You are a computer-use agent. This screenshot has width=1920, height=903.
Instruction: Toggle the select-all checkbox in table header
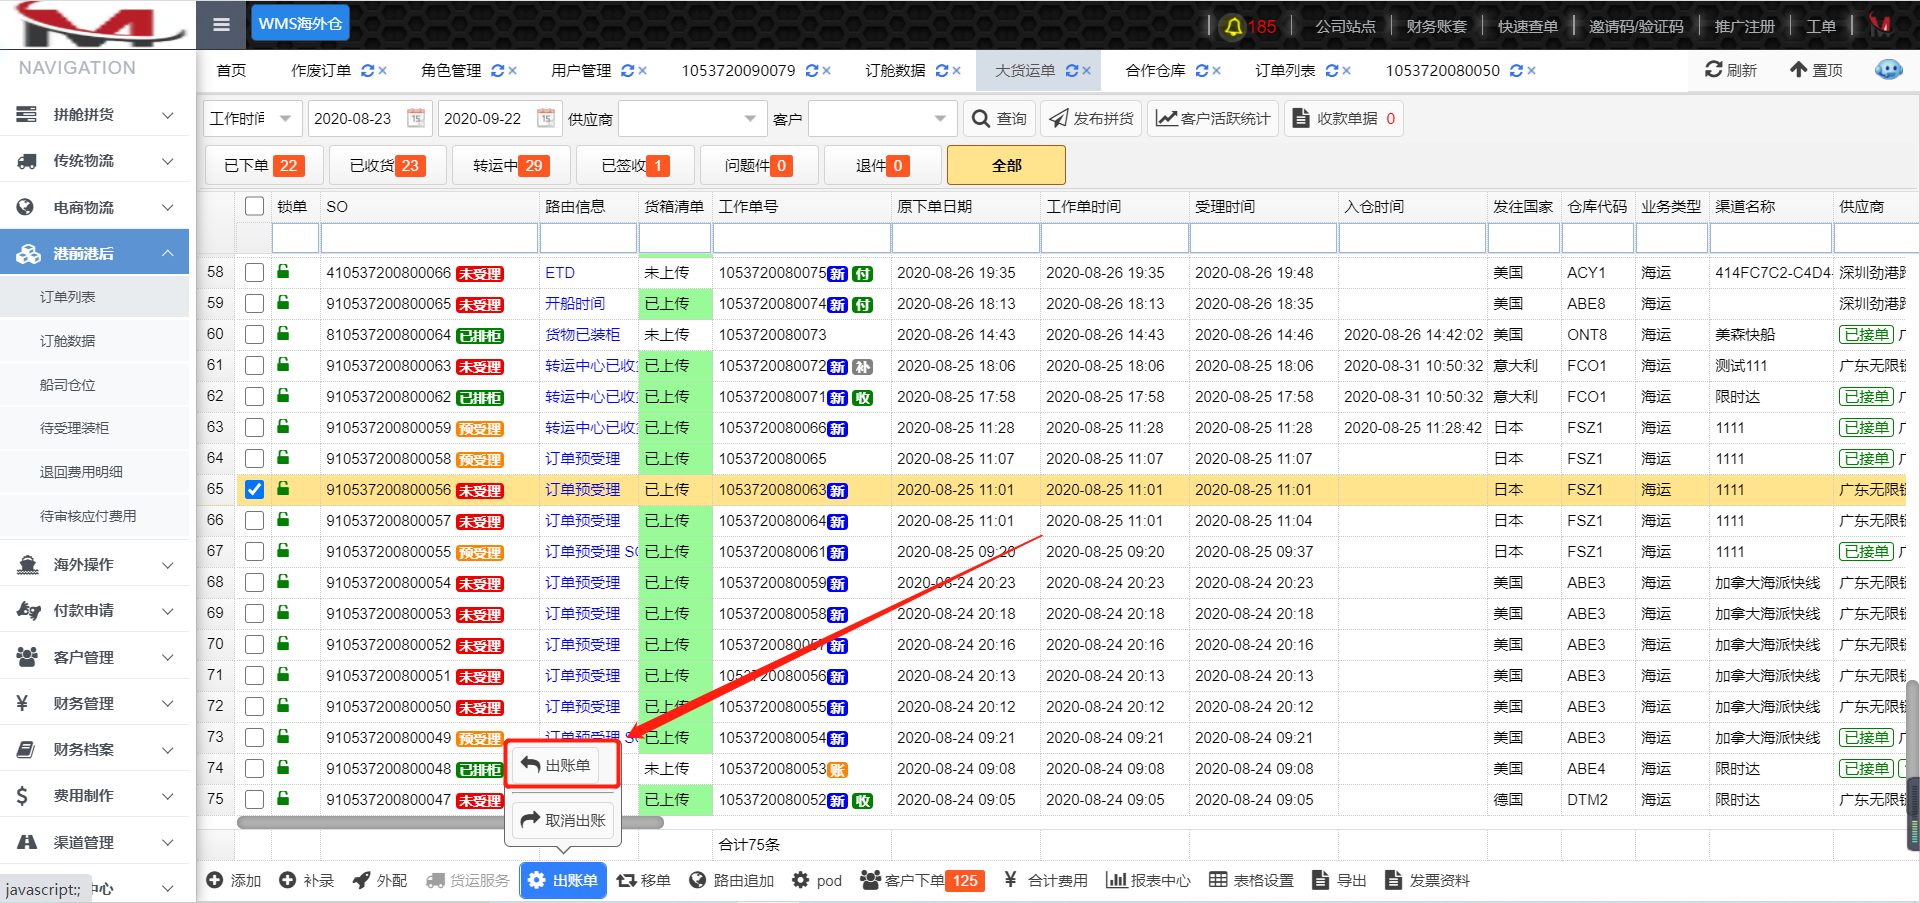point(254,206)
